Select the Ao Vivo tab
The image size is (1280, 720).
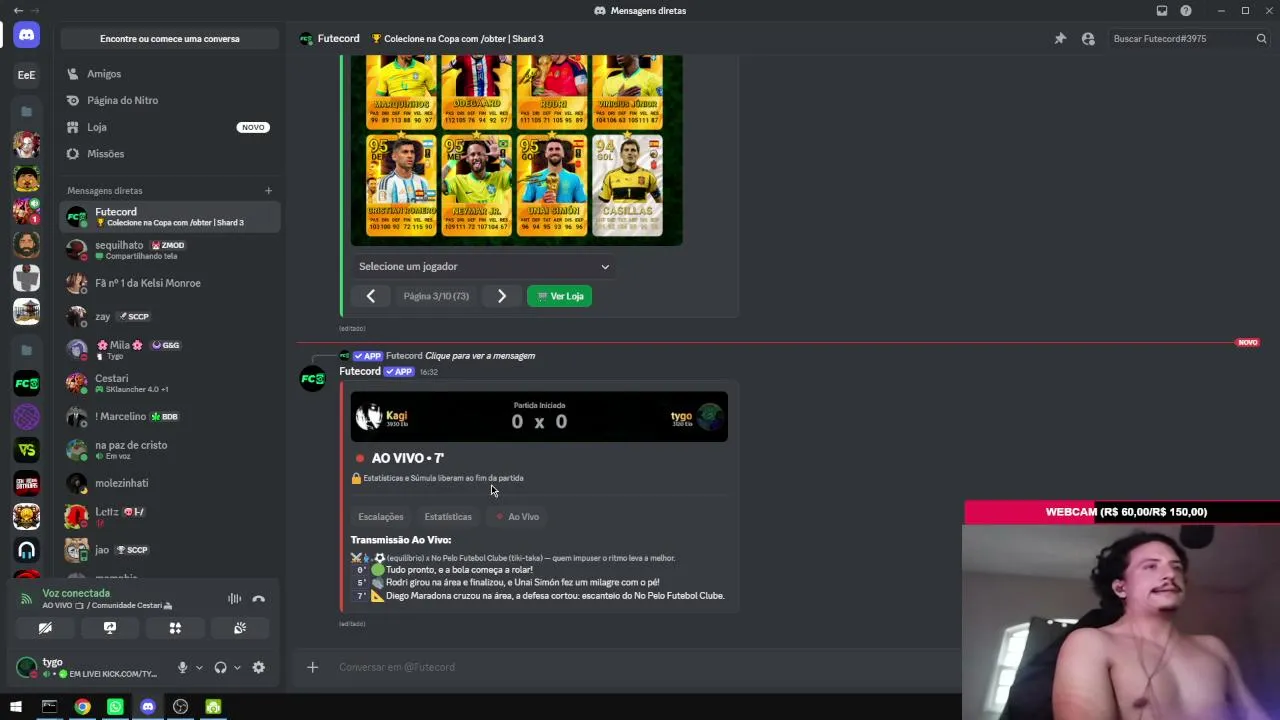[x=517, y=517]
